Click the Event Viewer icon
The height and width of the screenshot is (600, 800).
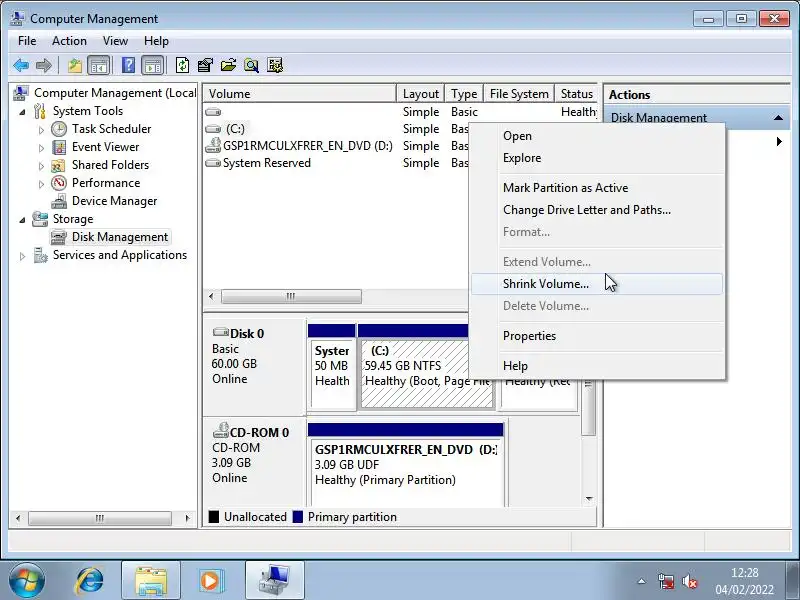59,147
